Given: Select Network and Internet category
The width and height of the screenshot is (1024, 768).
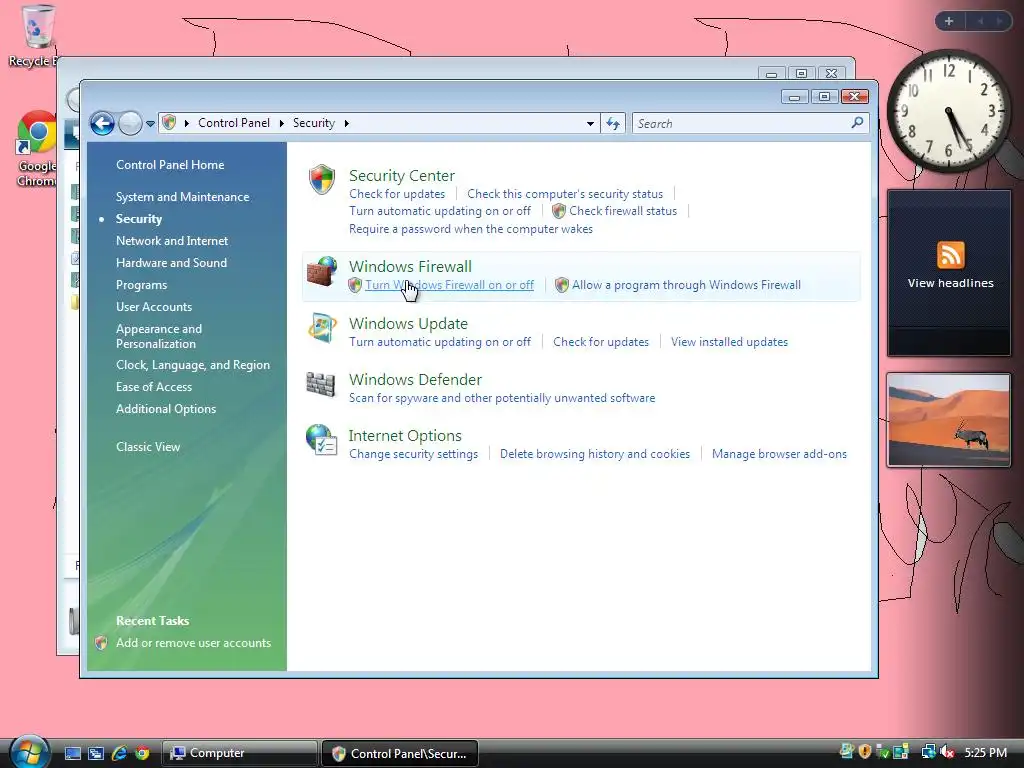Looking at the screenshot, I should coord(172,241).
